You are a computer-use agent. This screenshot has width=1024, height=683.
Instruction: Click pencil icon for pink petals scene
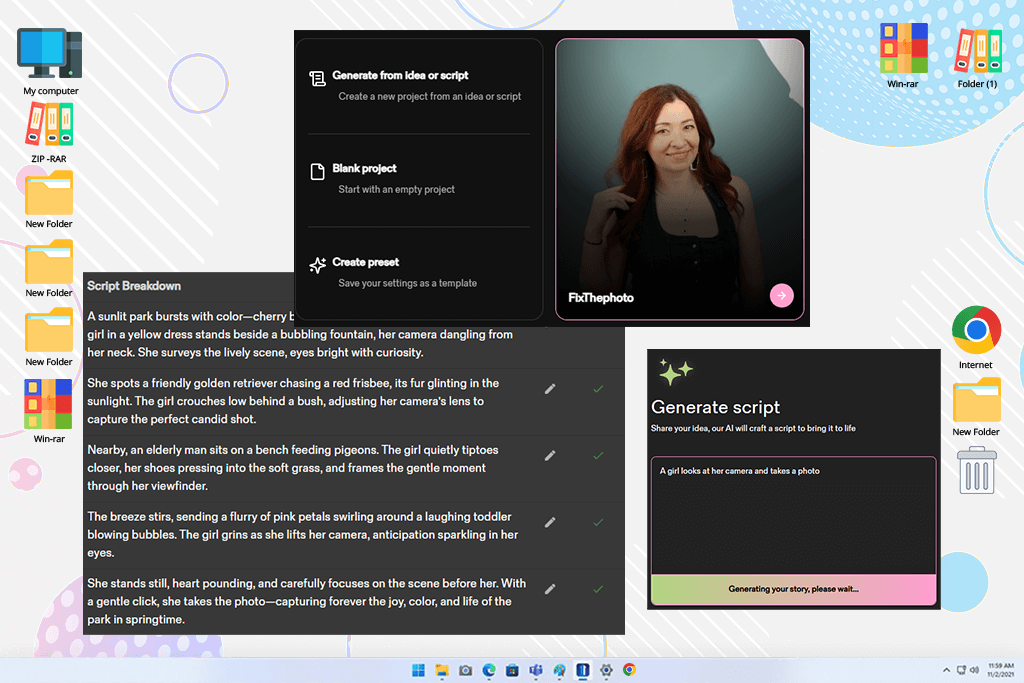pyautogui.click(x=551, y=522)
